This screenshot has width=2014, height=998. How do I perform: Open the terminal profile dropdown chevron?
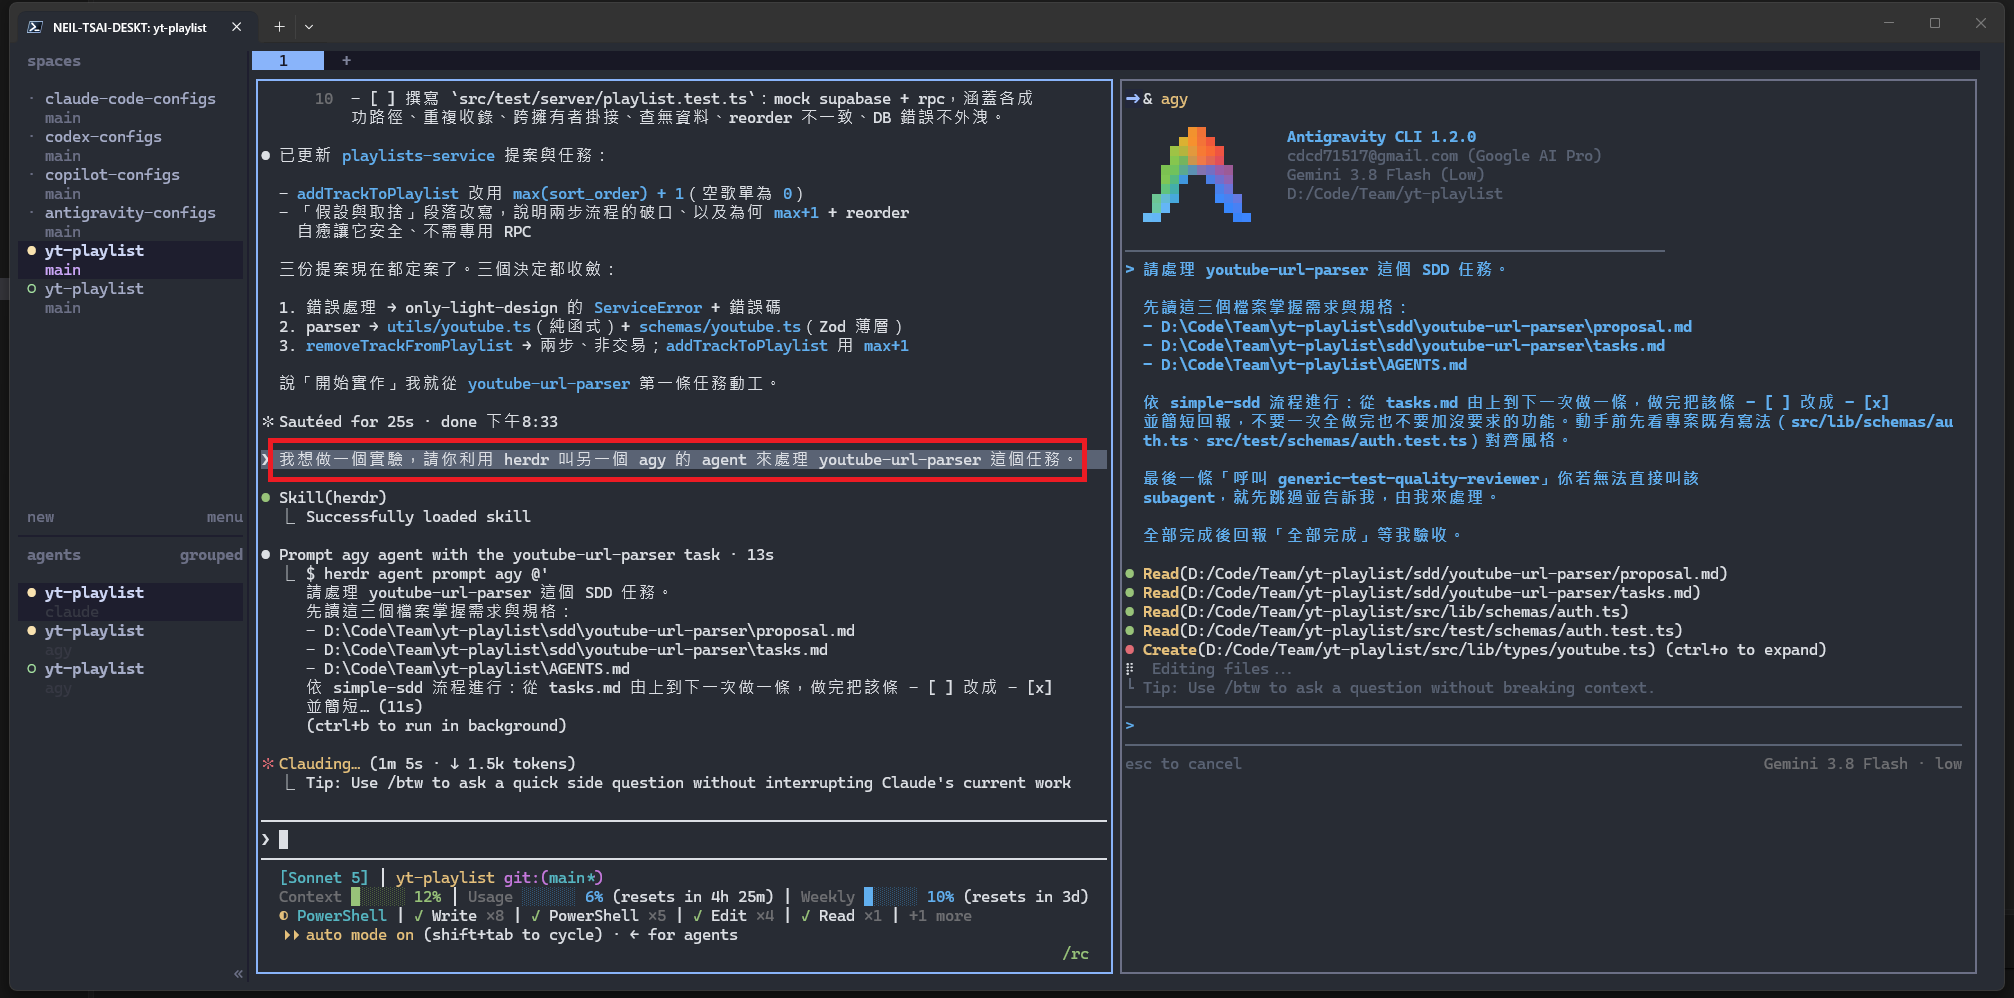tap(309, 27)
